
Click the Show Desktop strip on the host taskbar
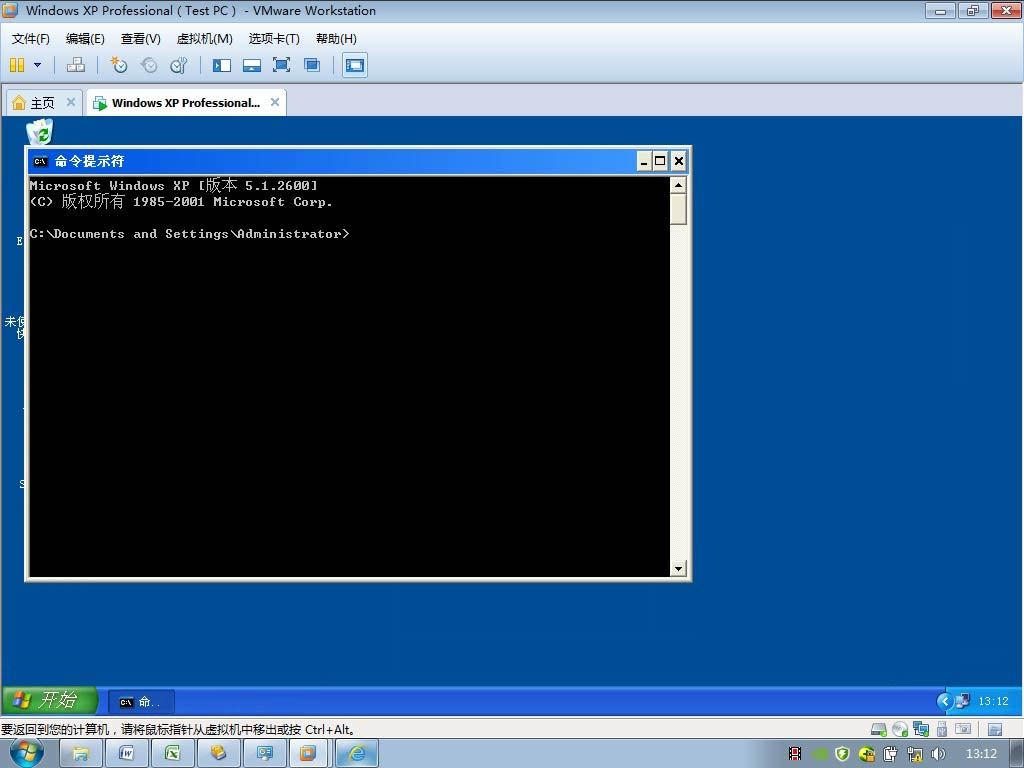coord(1018,754)
